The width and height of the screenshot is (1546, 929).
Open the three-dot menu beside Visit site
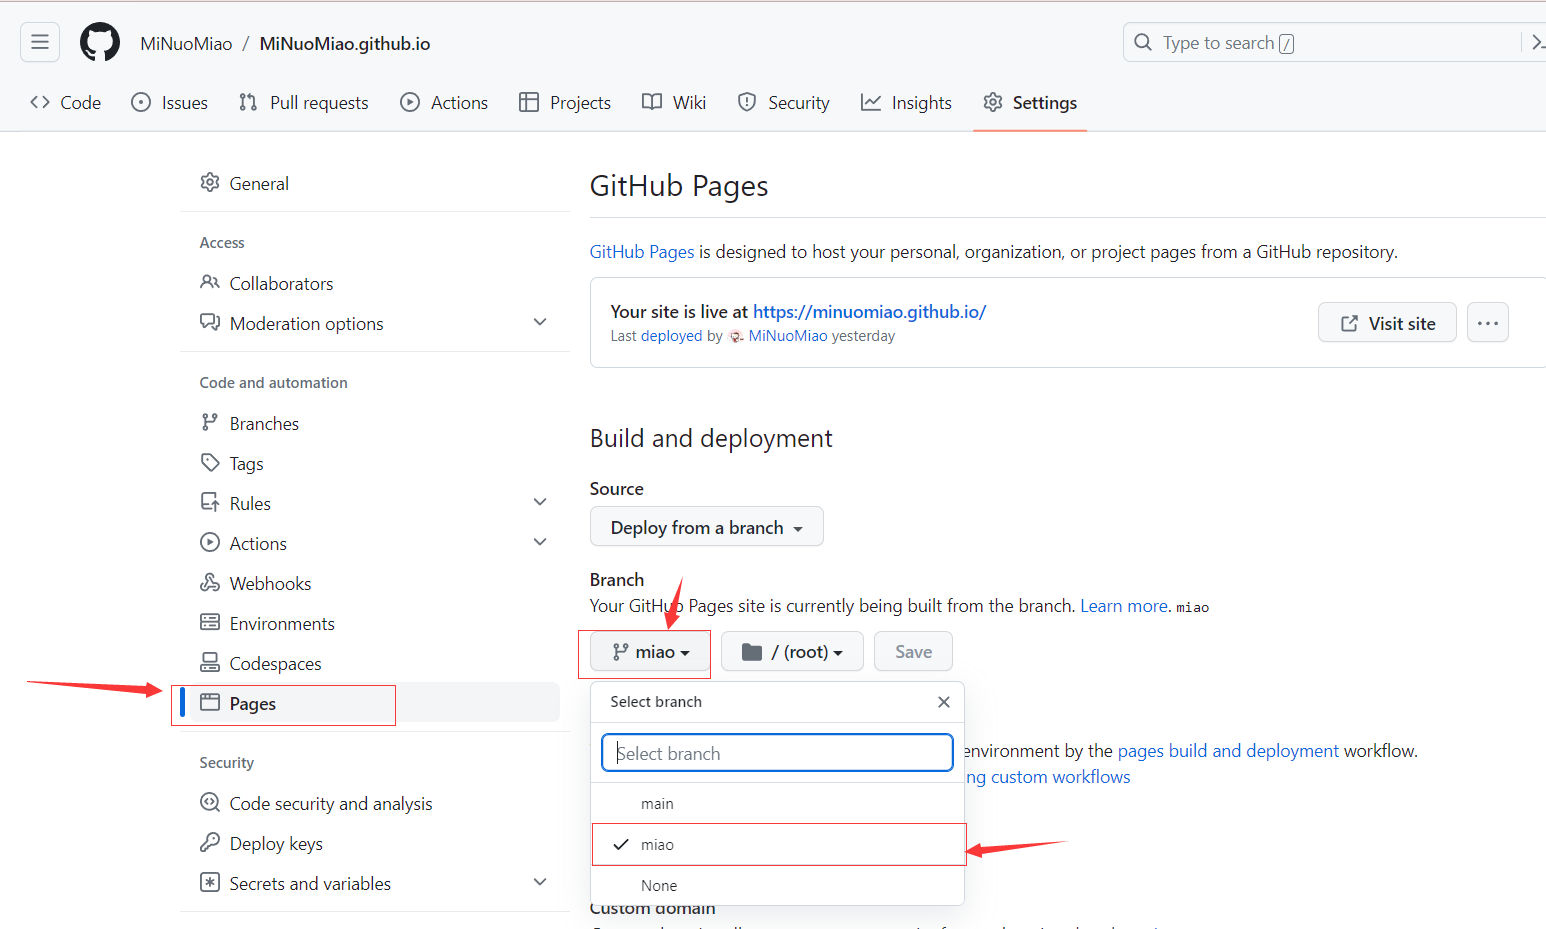click(x=1487, y=323)
